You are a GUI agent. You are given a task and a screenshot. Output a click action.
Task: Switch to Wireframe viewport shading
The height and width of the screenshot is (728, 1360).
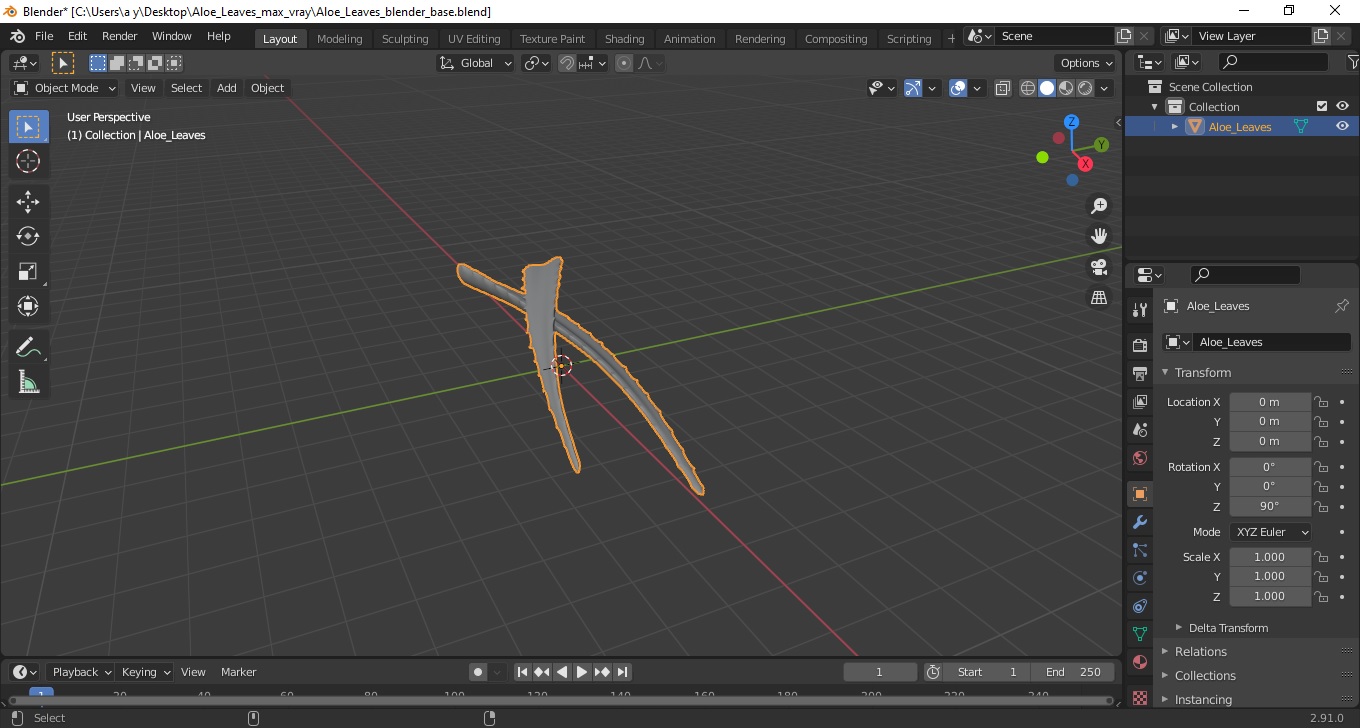tap(1028, 88)
